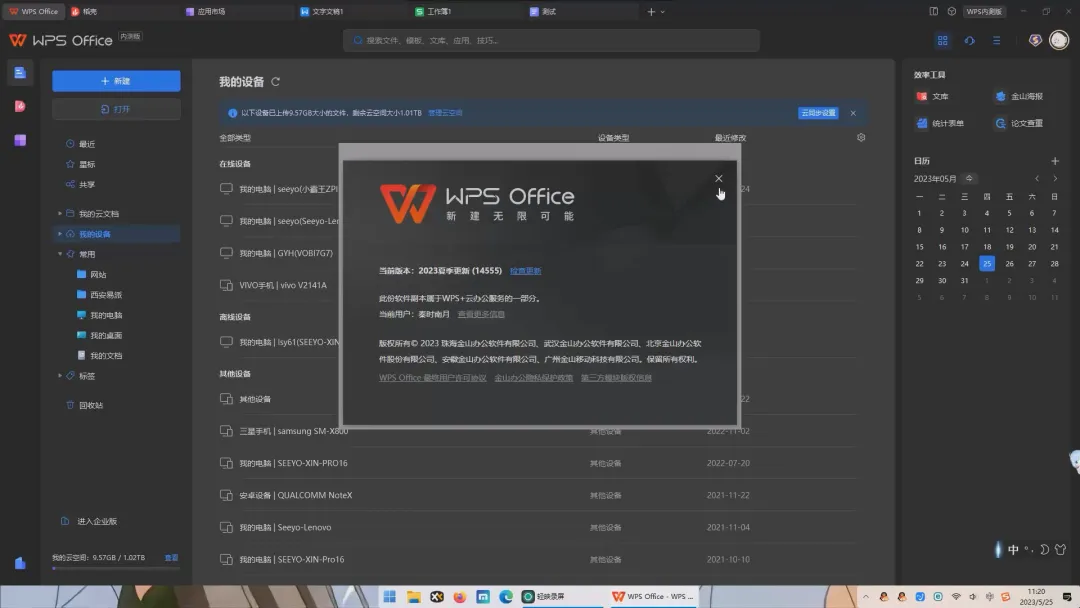Open 金山海报 efficiency tool
The width and height of the screenshot is (1080, 608).
tap(1019, 96)
